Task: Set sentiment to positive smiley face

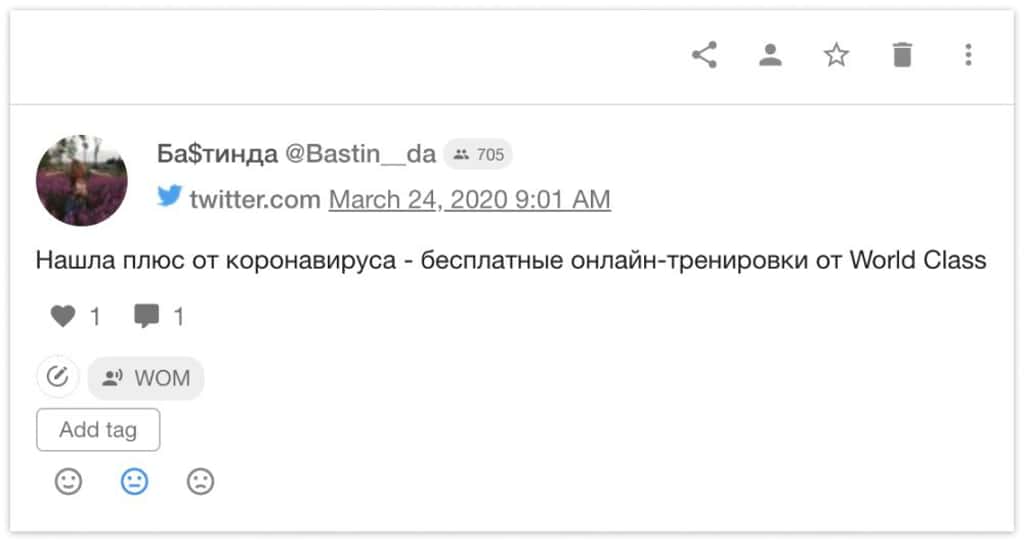Action: [69, 482]
